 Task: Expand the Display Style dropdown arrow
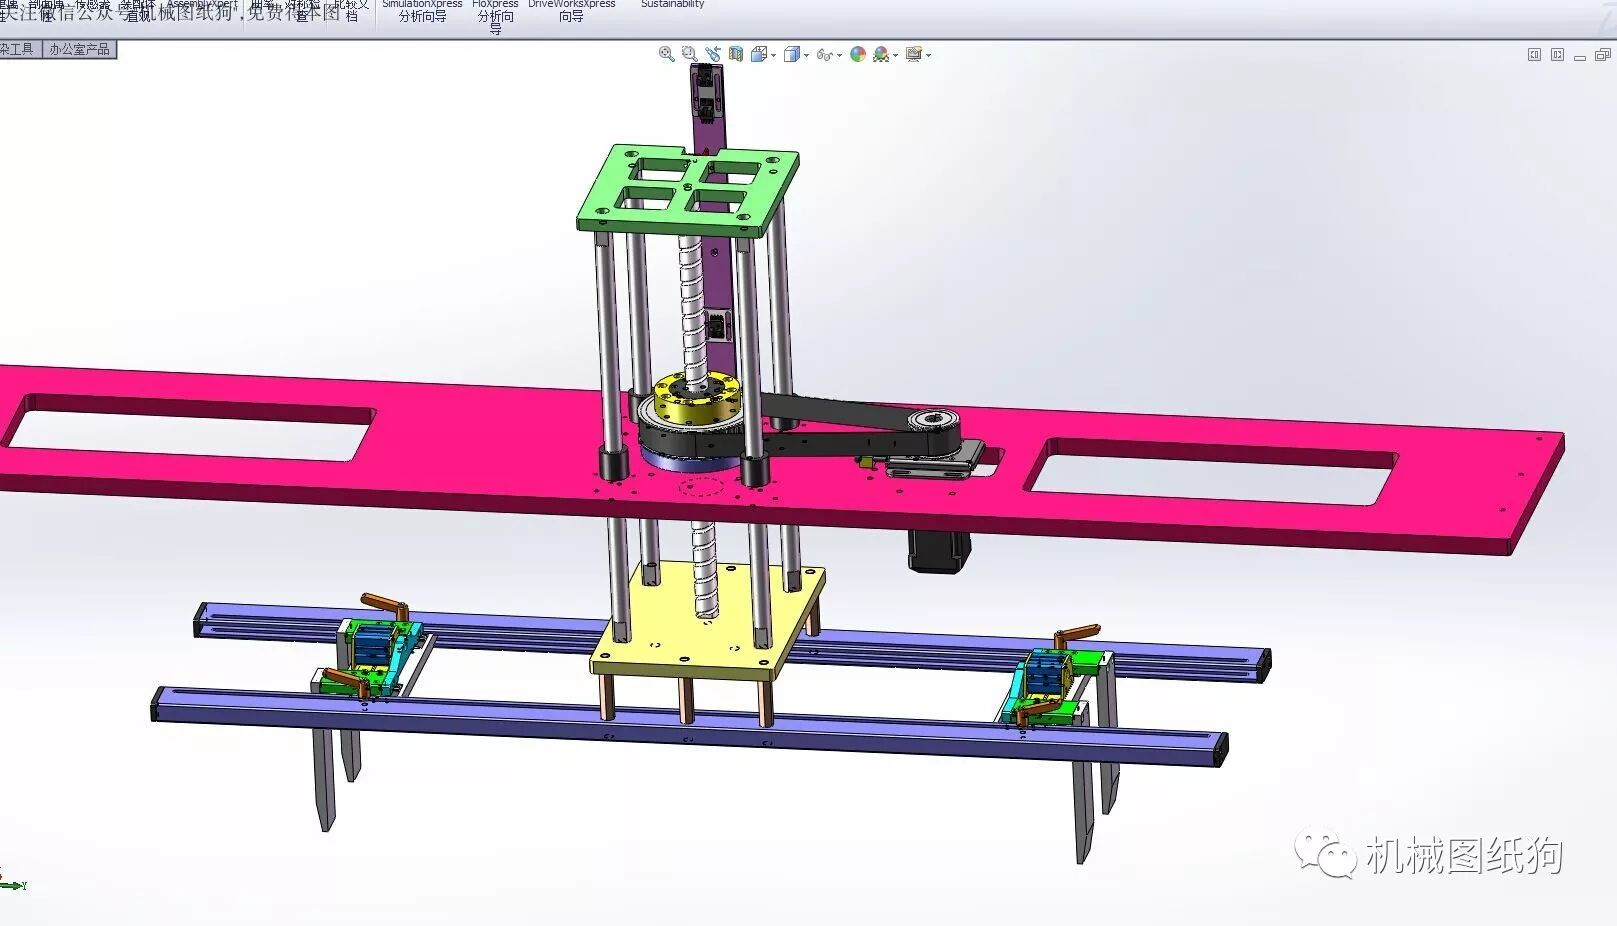click(806, 56)
